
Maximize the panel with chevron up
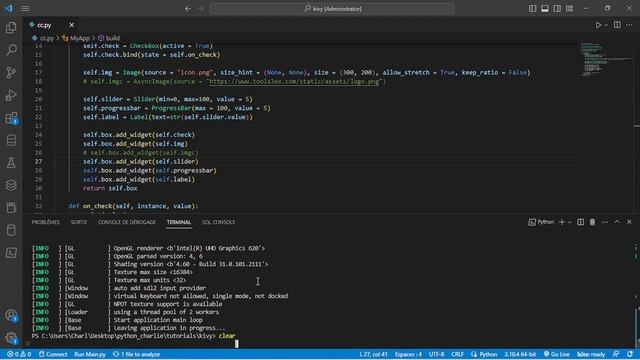pos(617,222)
